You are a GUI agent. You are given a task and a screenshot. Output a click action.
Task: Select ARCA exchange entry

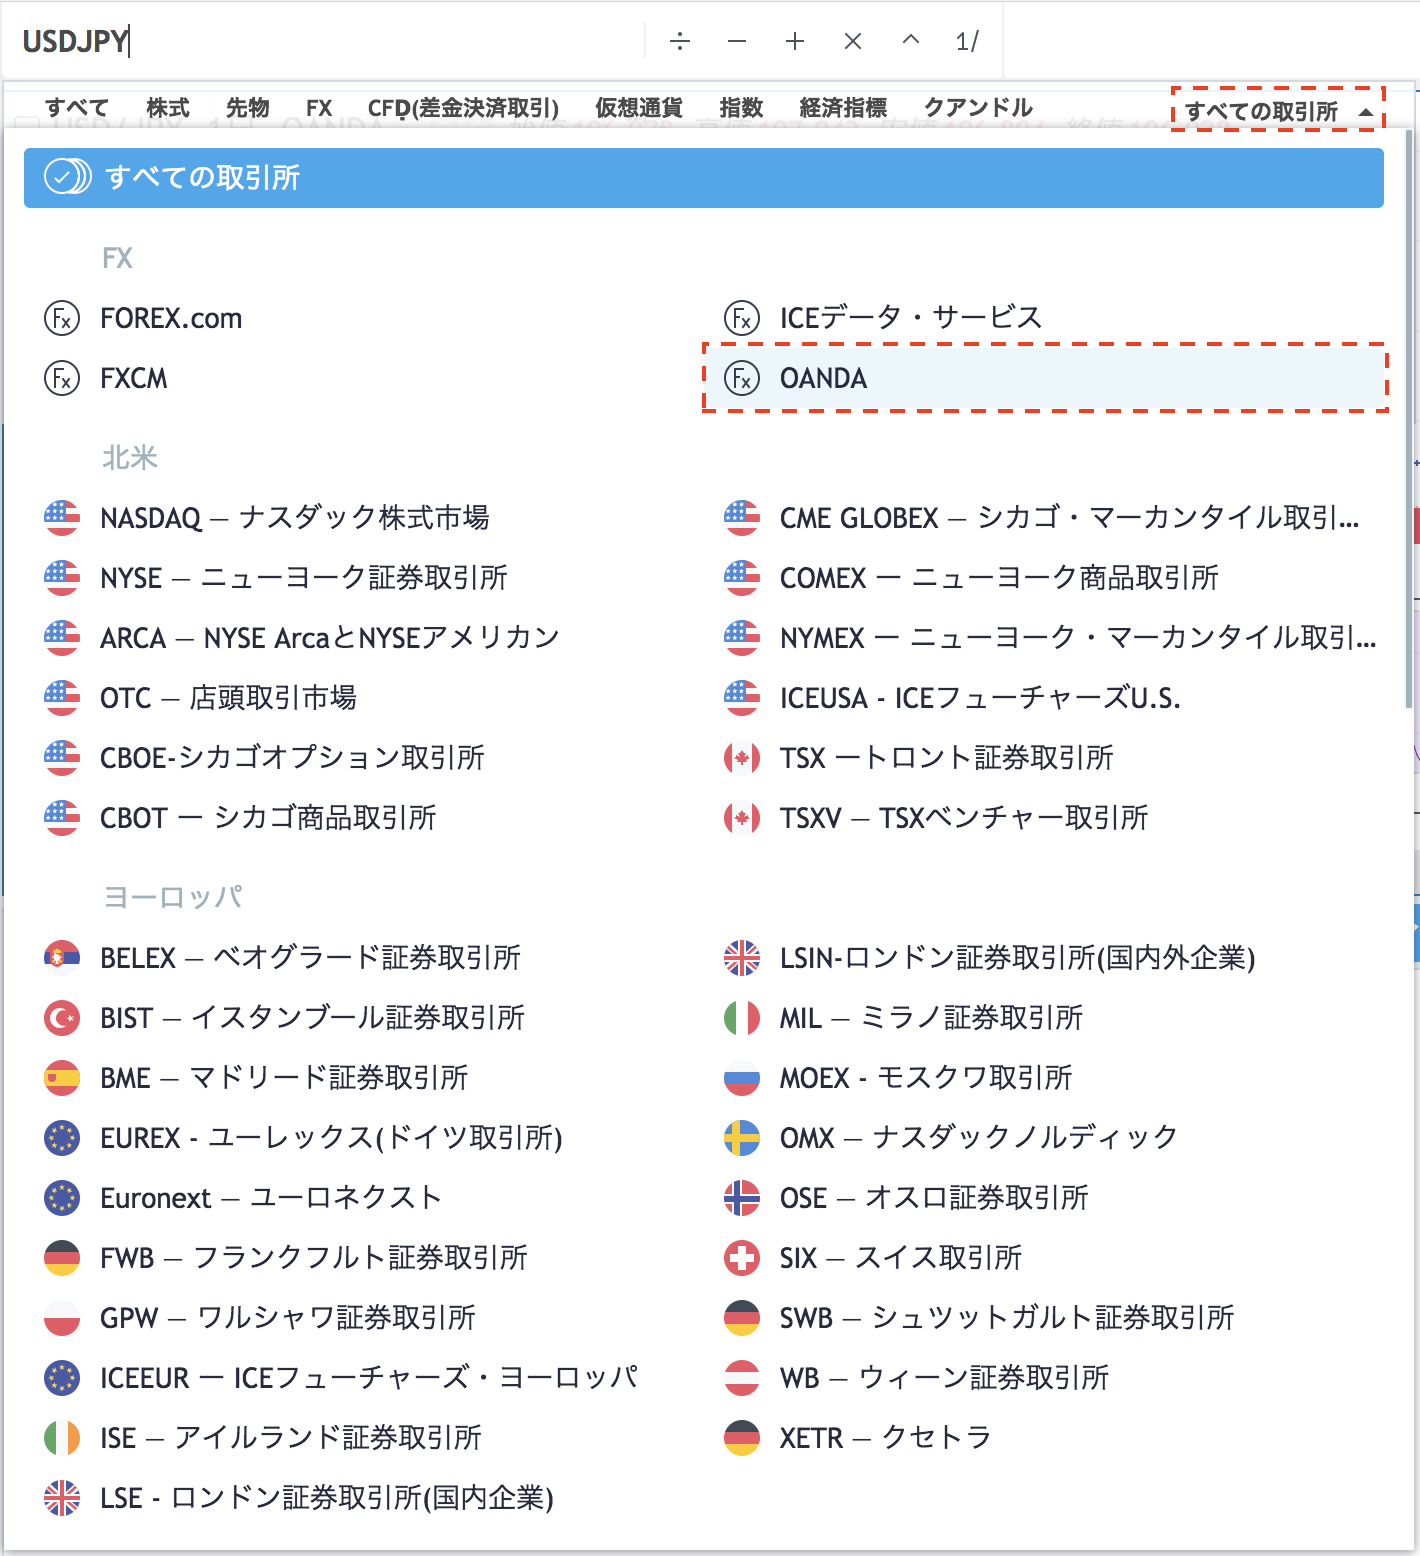click(364, 638)
